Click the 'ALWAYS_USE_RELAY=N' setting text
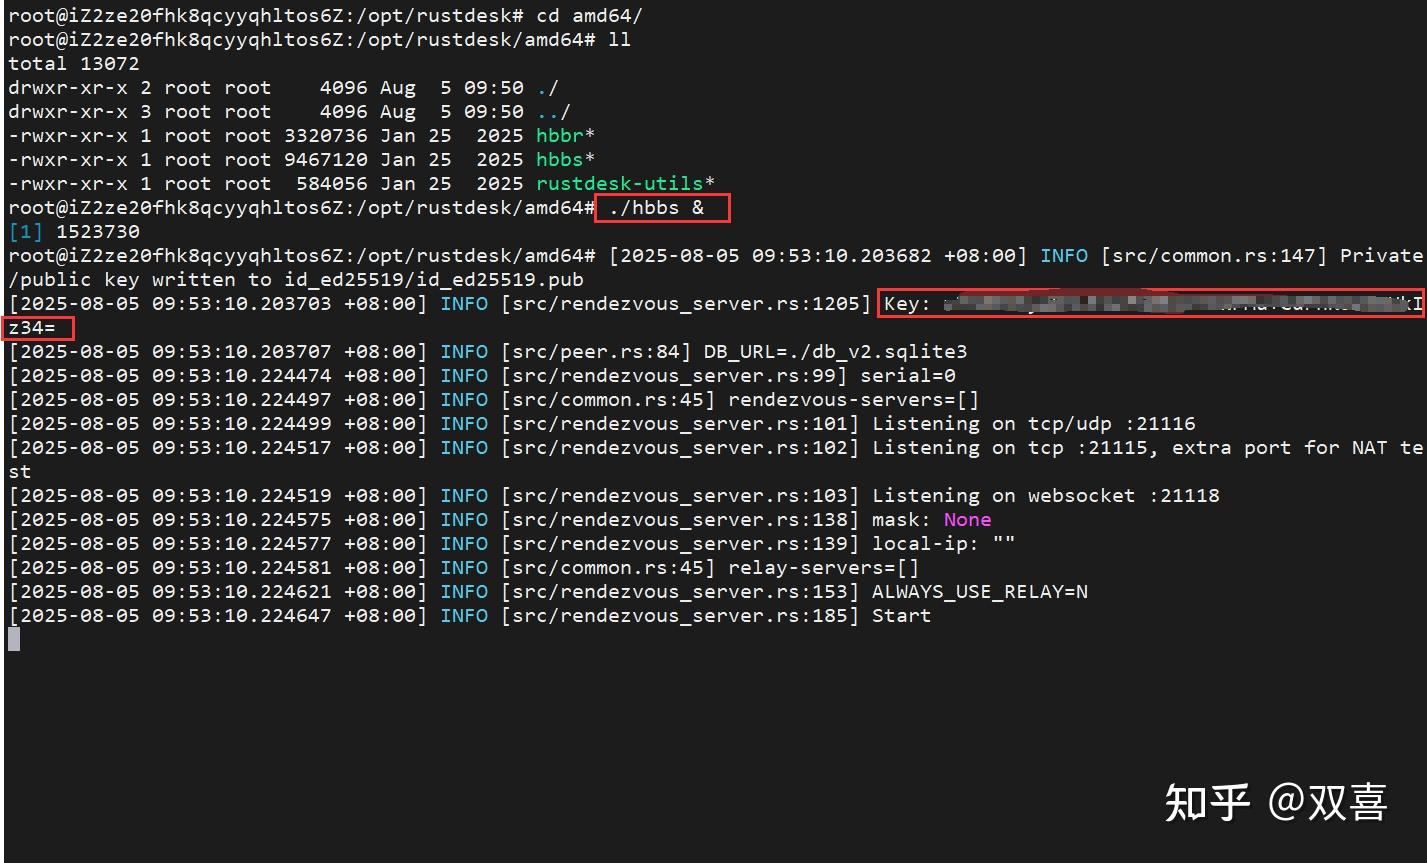This screenshot has width=1427, height=863. pos(980,592)
